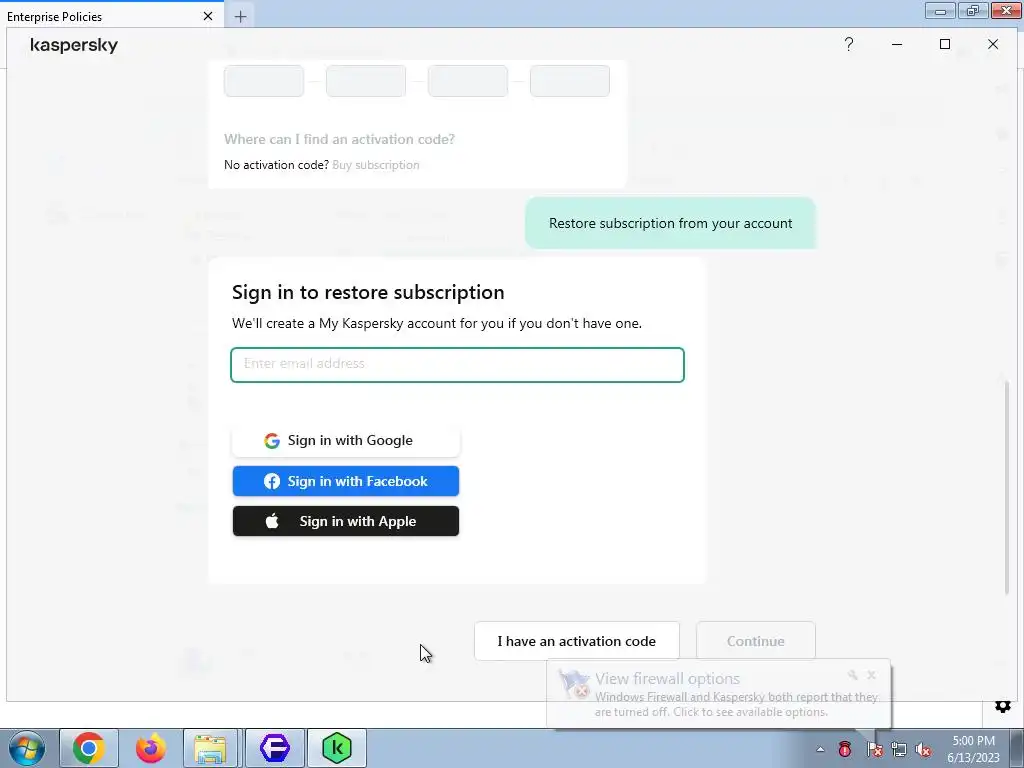This screenshot has height=768, width=1024.
Task: Maximize the Kaspersky window
Action: click(x=944, y=44)
